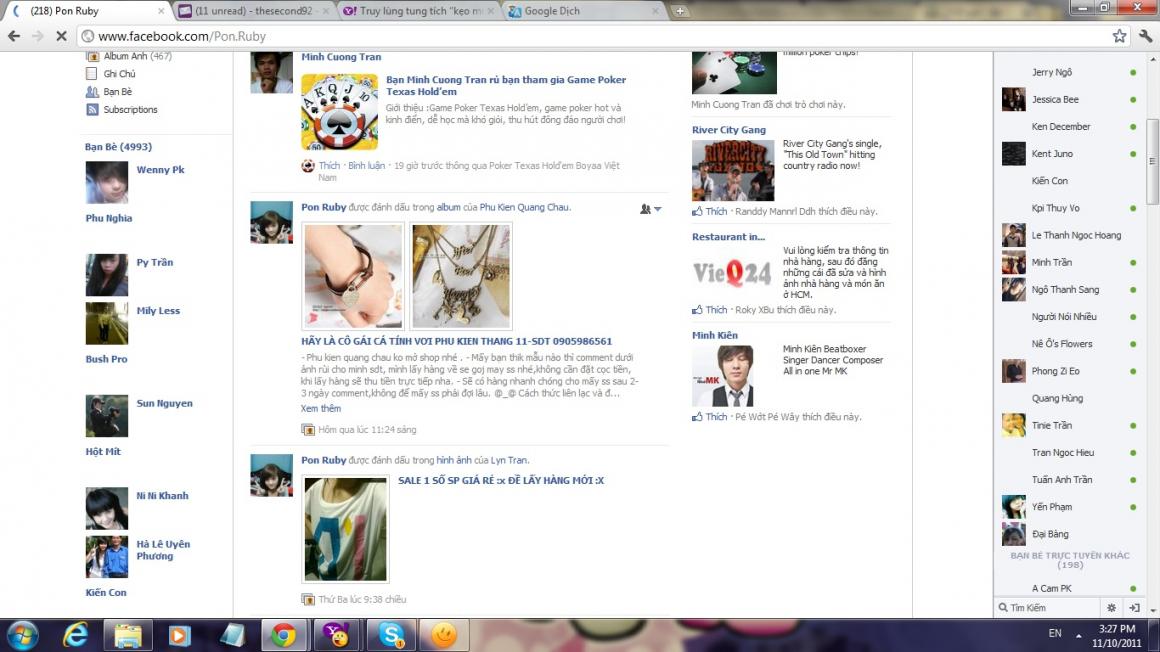This screenshot has height=652, width=1160.
Task: Close the Google Dịch tab
Action: [655, 11]
